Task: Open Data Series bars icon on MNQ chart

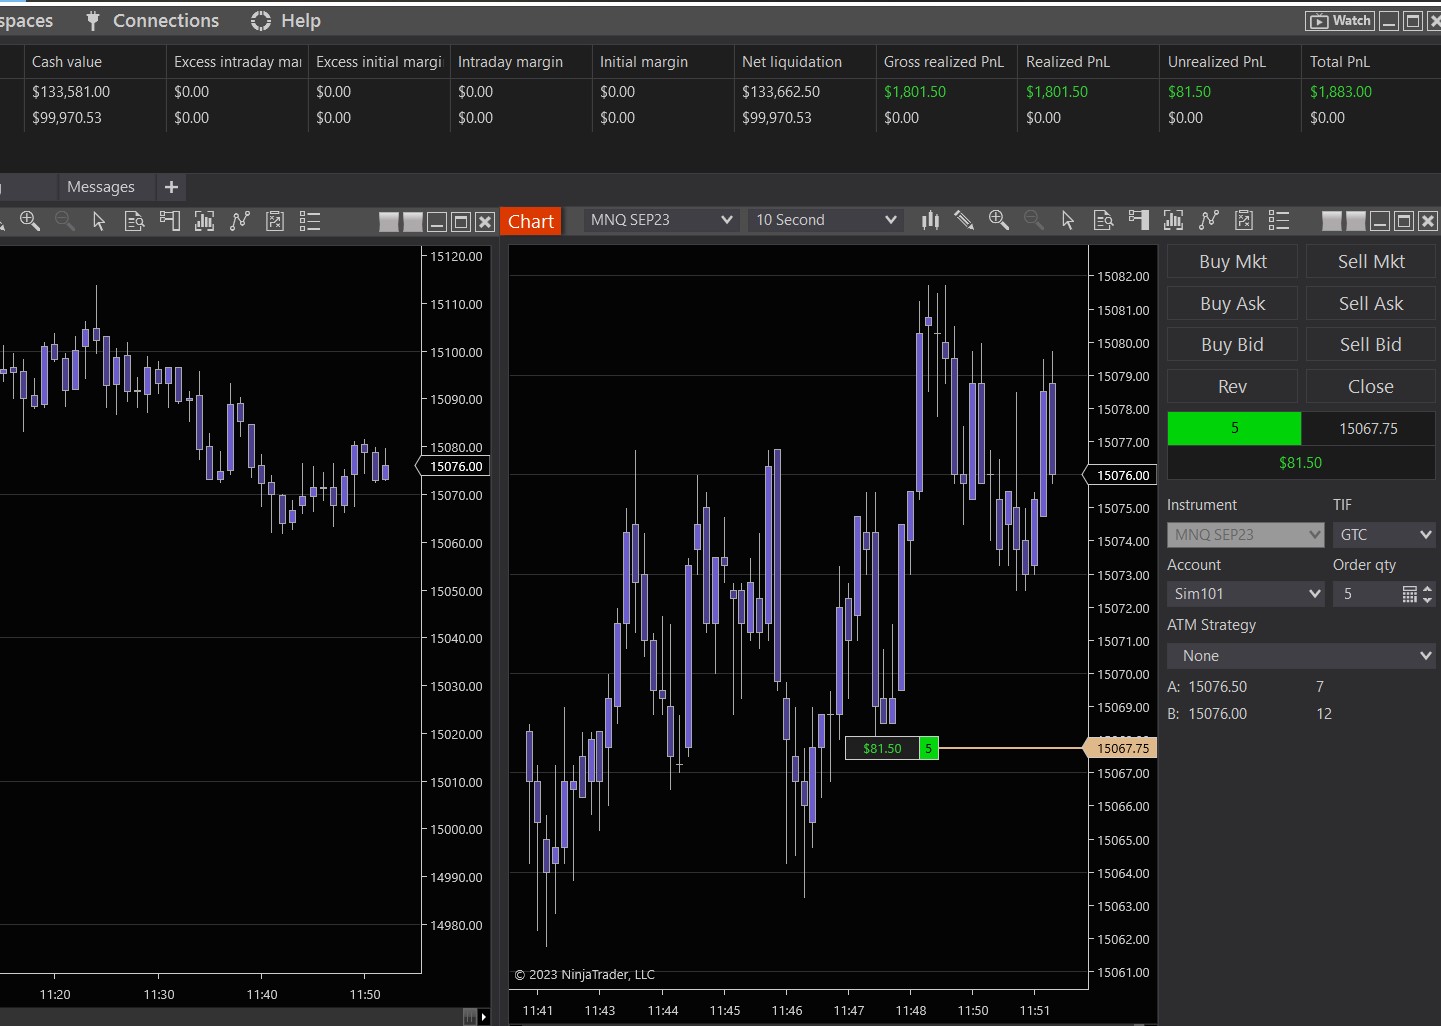Action: tap(930, 221)
